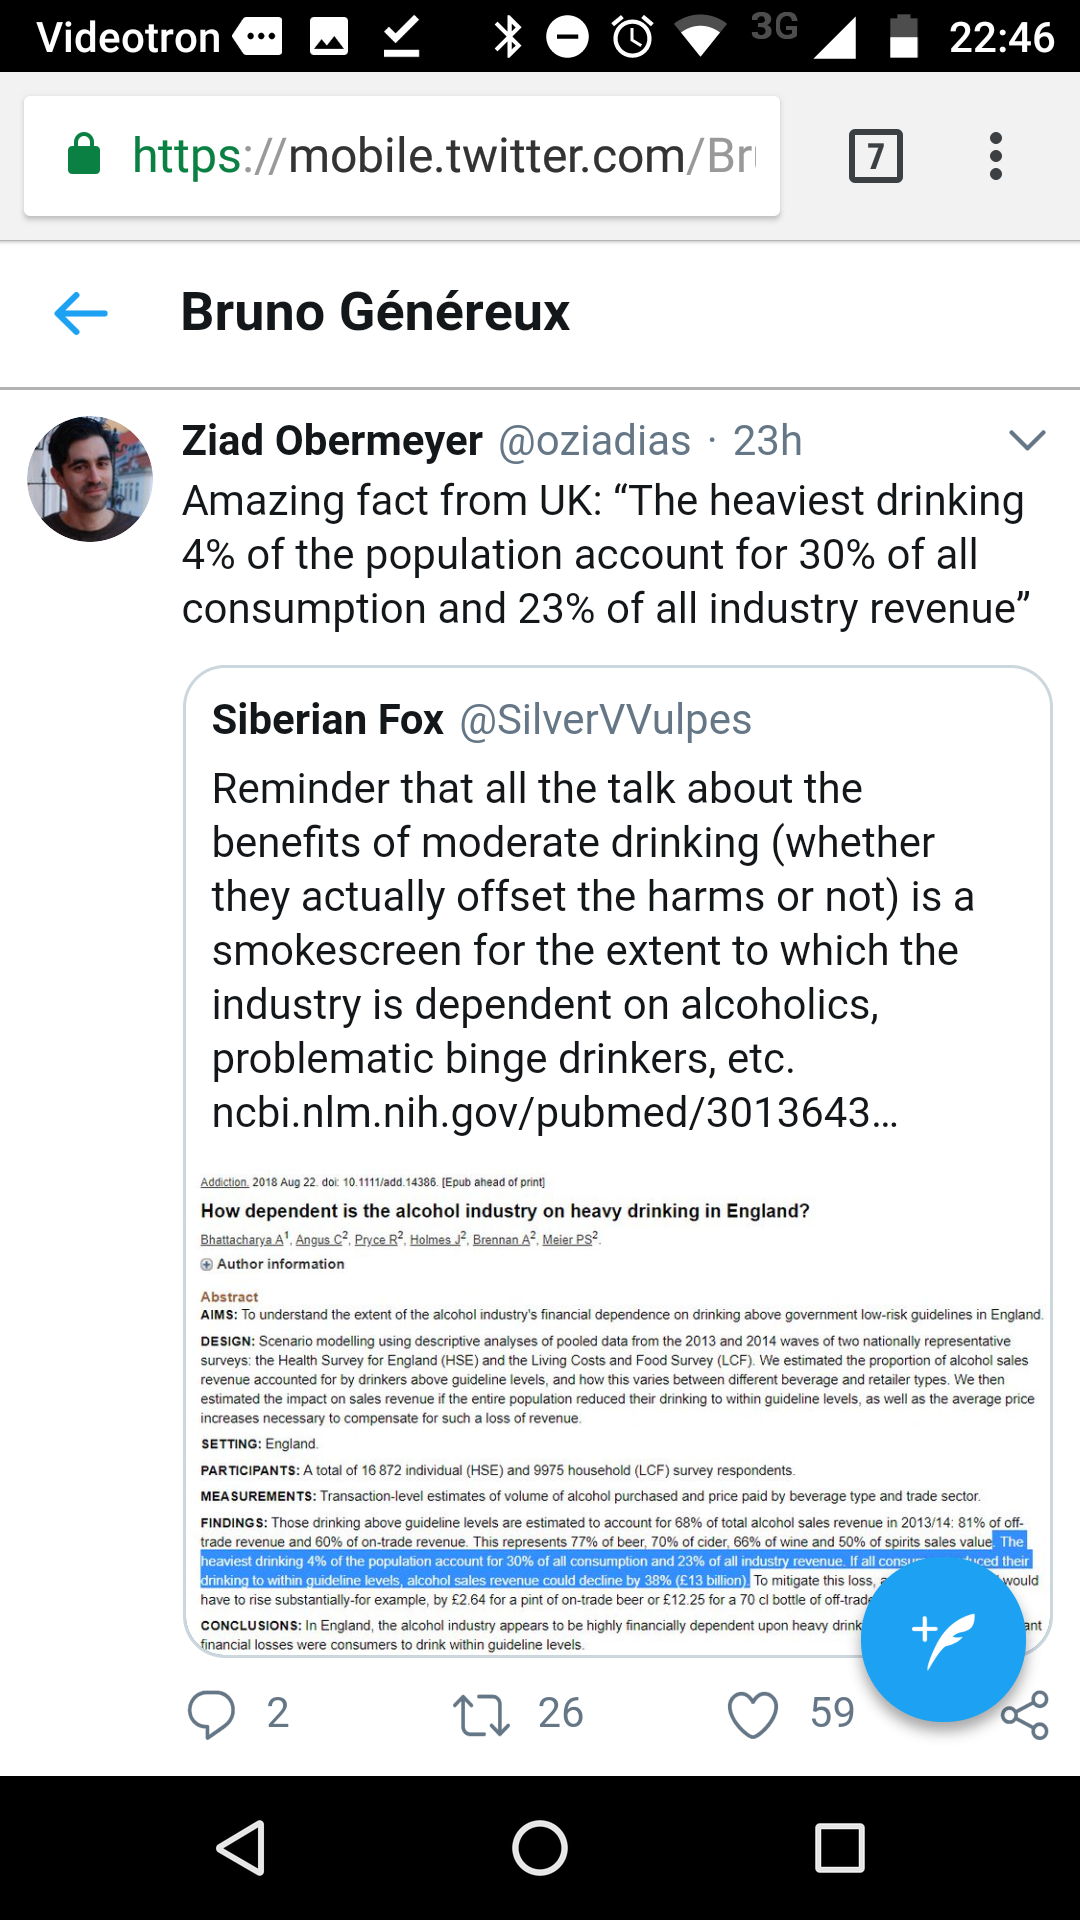The width and height of the screenshot is (1080, 1920).
Task: Expand the tweet options chevron
Action: 1027,440
